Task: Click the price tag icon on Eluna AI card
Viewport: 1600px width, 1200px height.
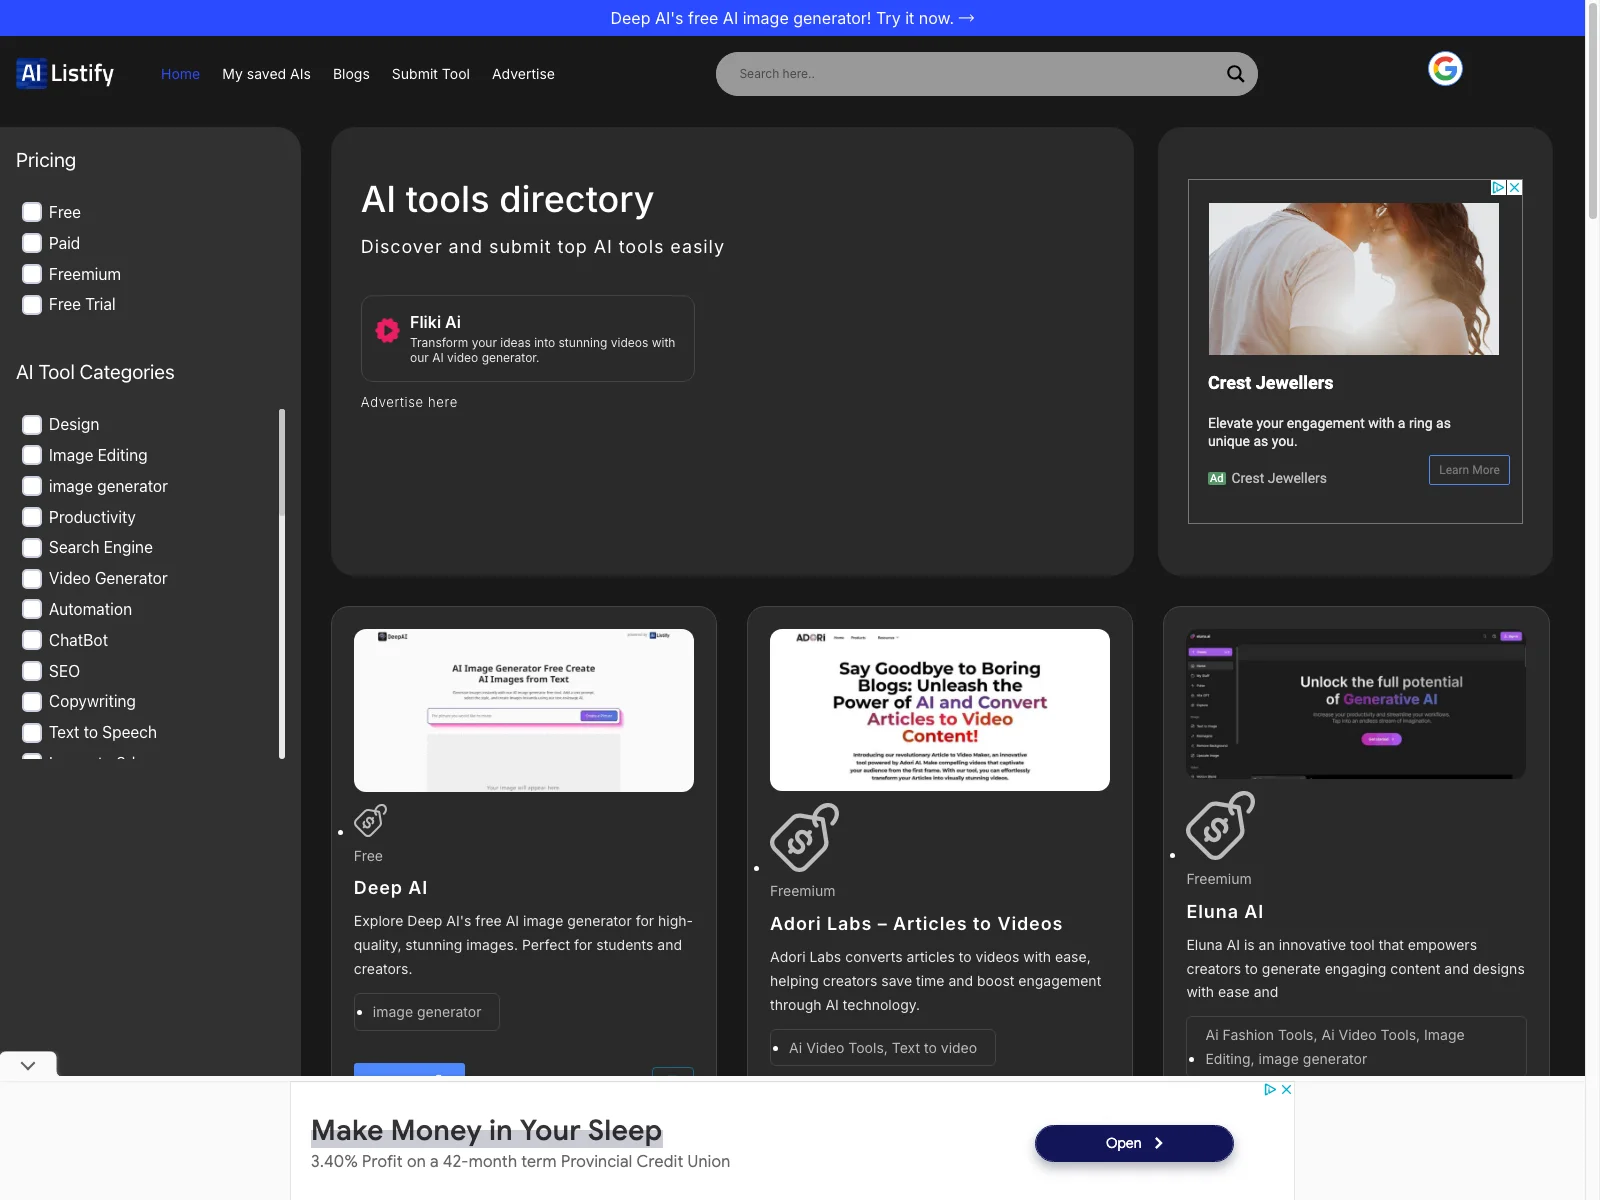Action: coord(1221,825)
